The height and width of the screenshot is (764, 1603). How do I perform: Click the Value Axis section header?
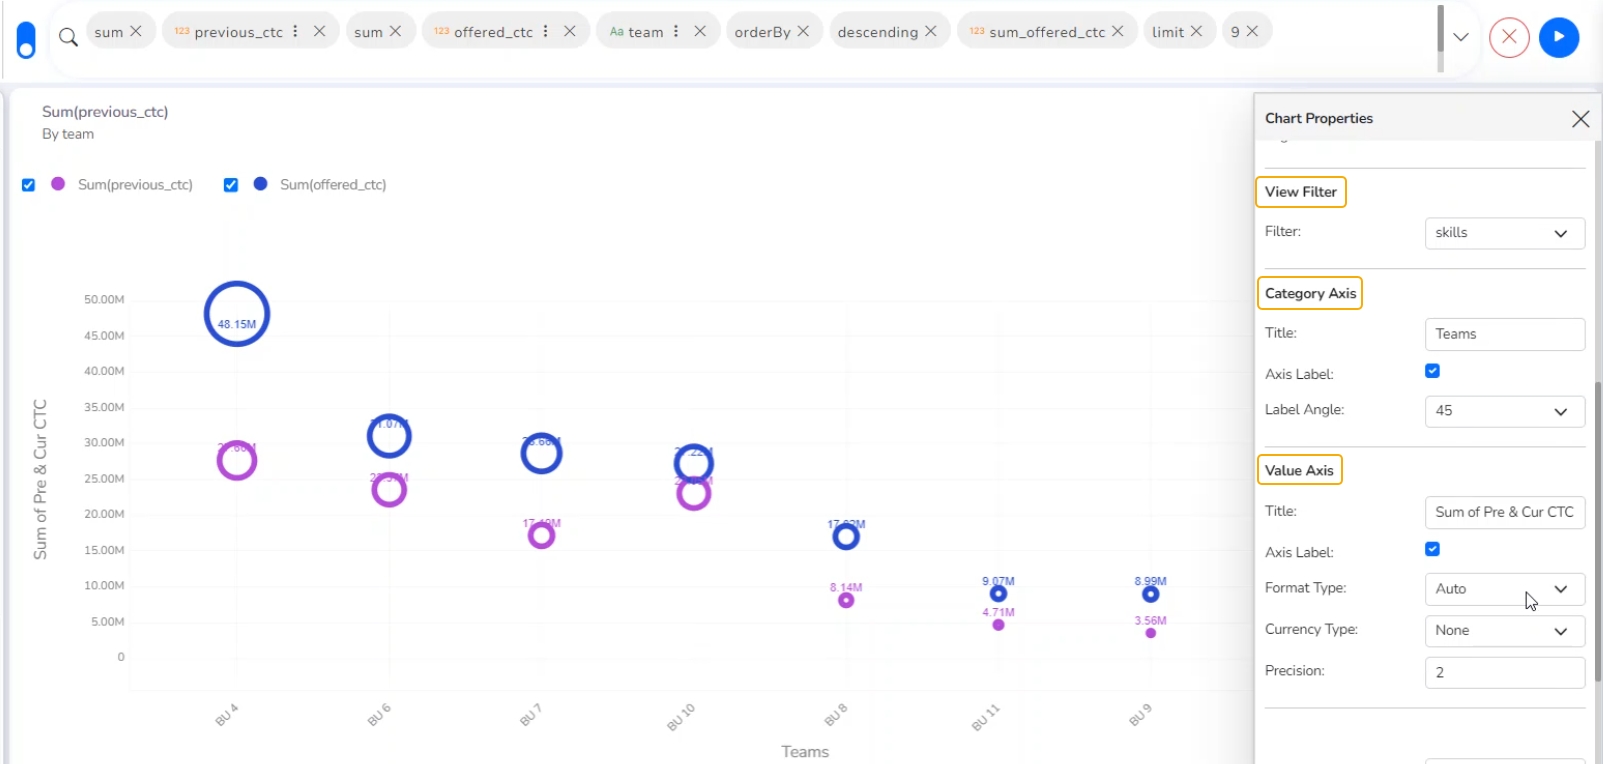point(1298,470)
